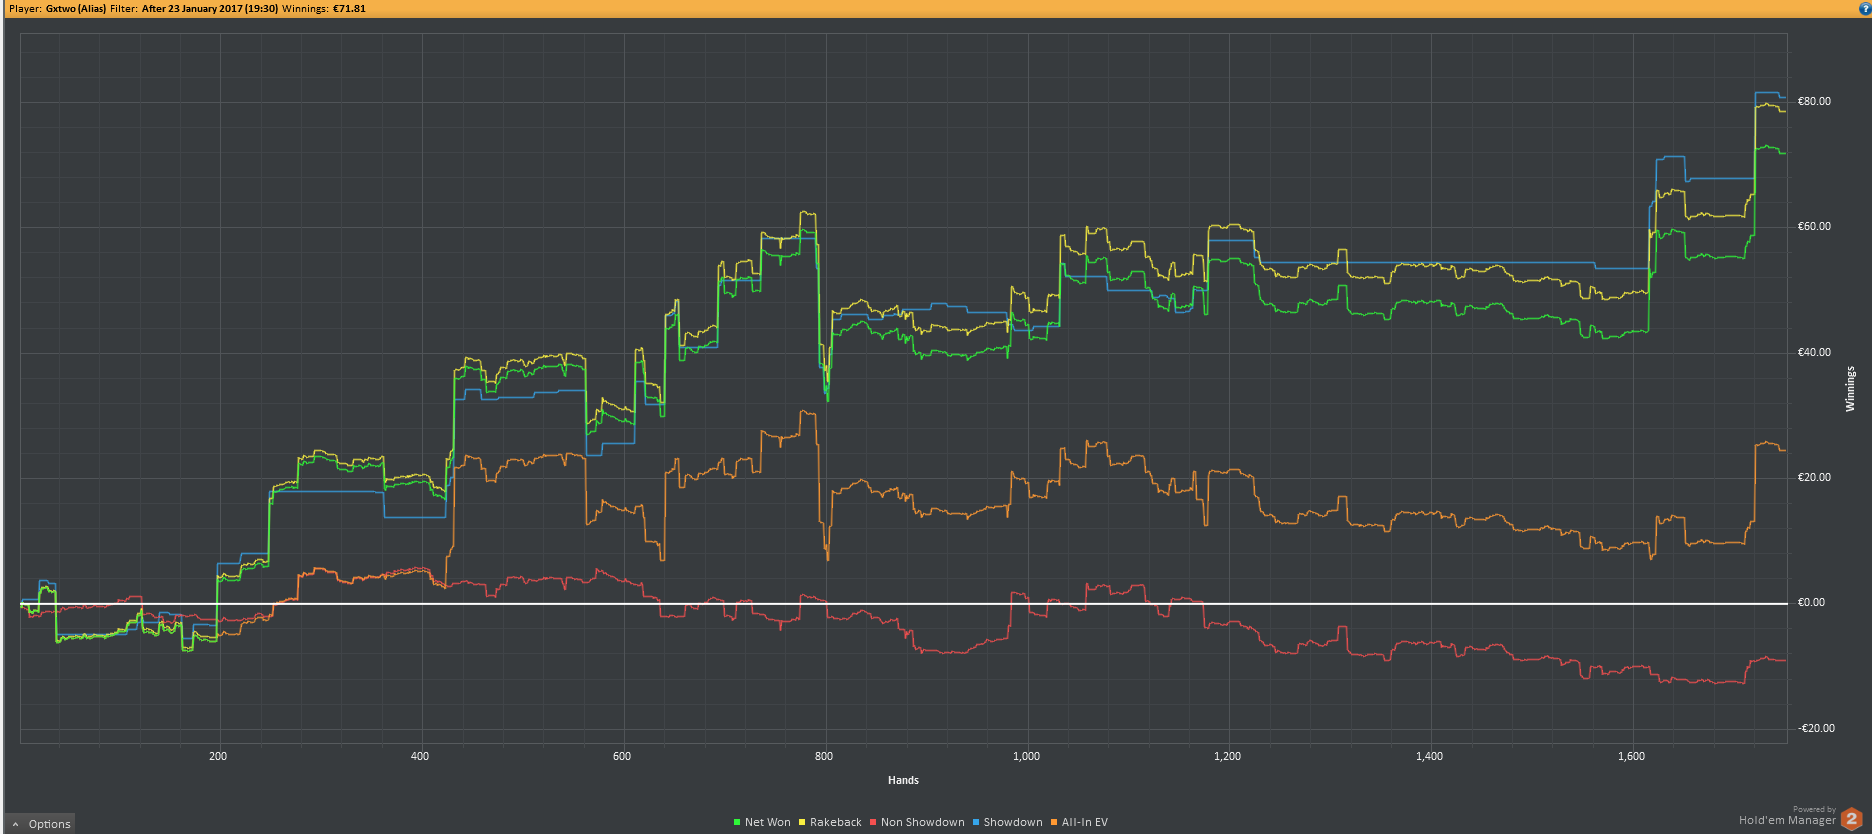Click the 400 hands x-axis label
This screenshot has height=834, width=1872.
pyautogui.click(x=420, y=757)
